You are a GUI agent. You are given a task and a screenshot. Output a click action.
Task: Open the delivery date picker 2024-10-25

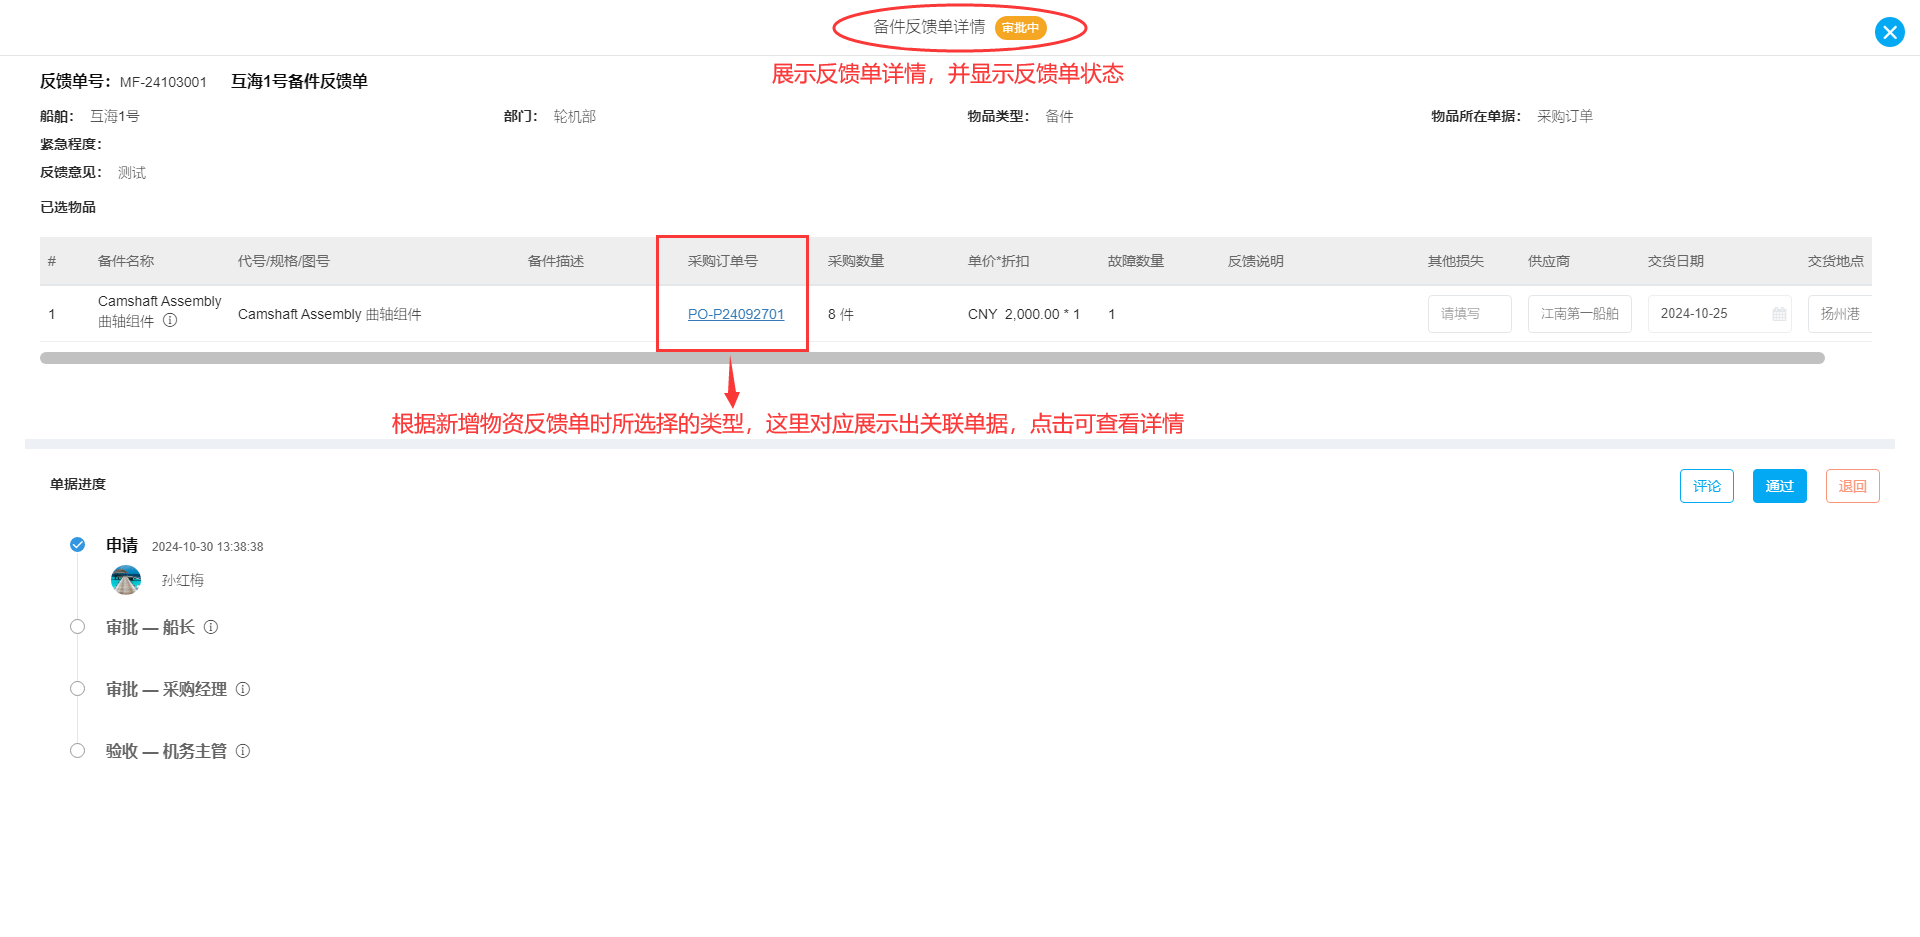point(1720,314)
